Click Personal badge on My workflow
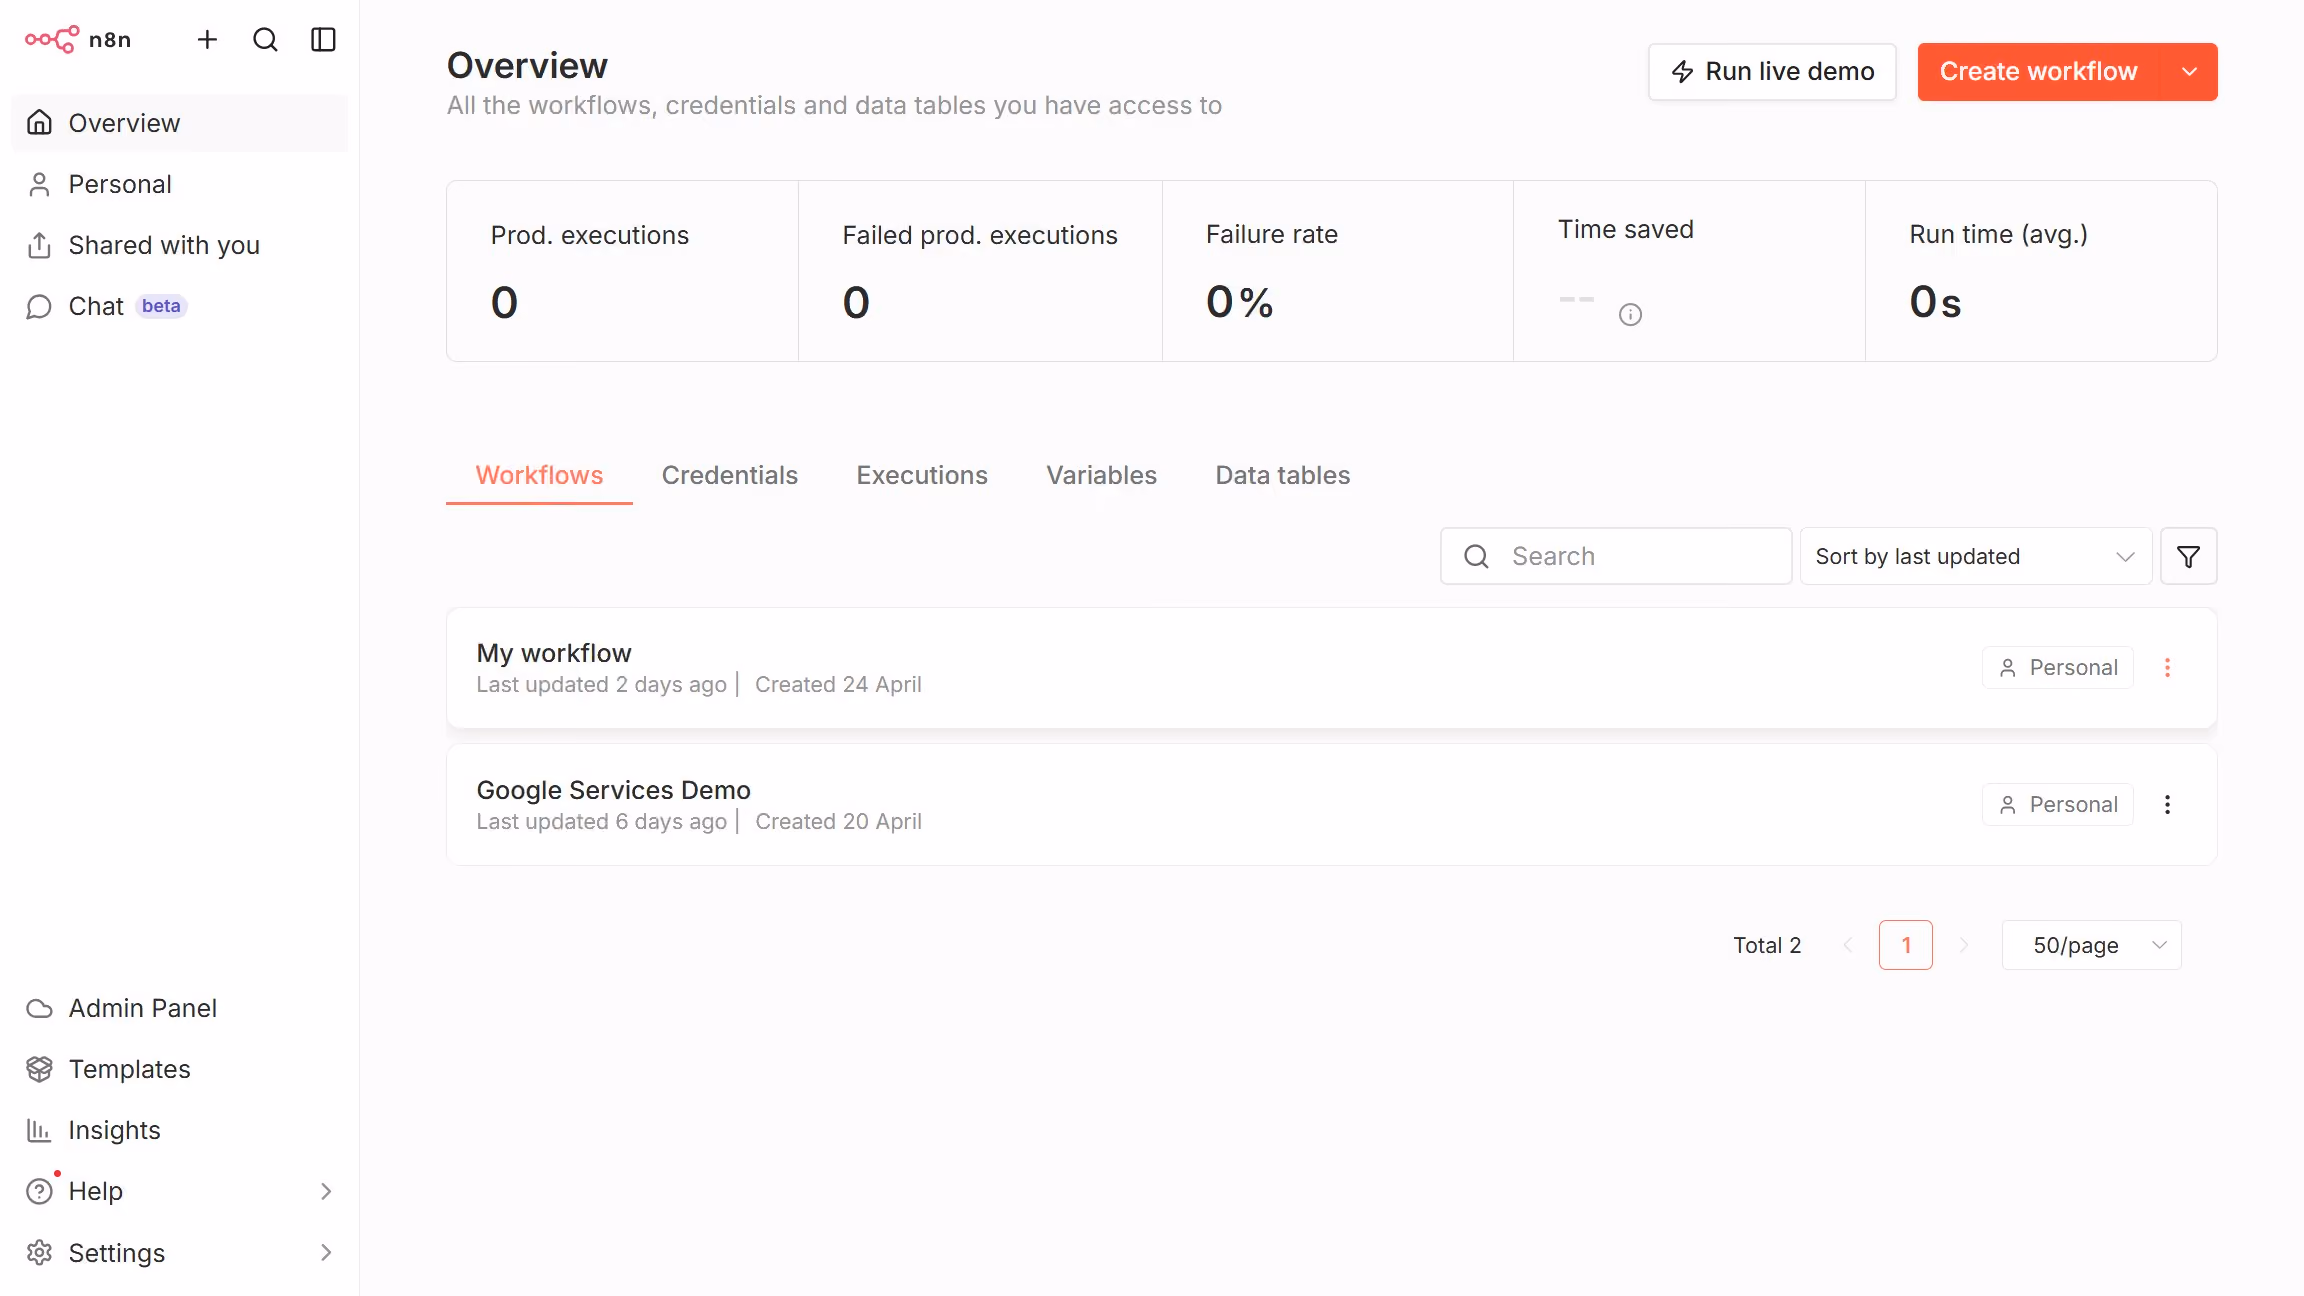 click(x=2058, y=668)
